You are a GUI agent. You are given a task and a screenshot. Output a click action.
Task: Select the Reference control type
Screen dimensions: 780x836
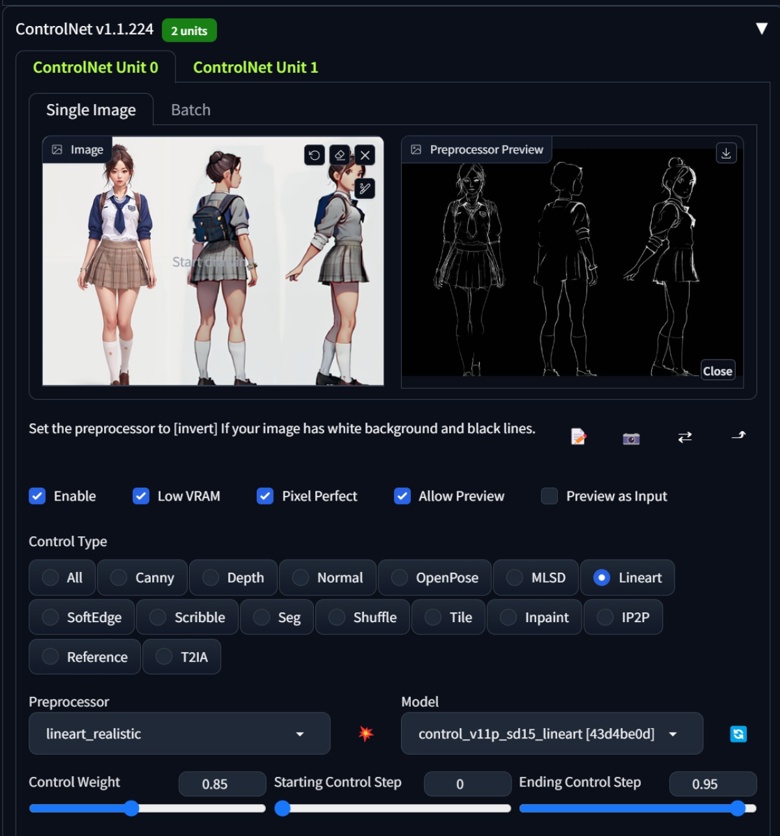tap(85, 657)
